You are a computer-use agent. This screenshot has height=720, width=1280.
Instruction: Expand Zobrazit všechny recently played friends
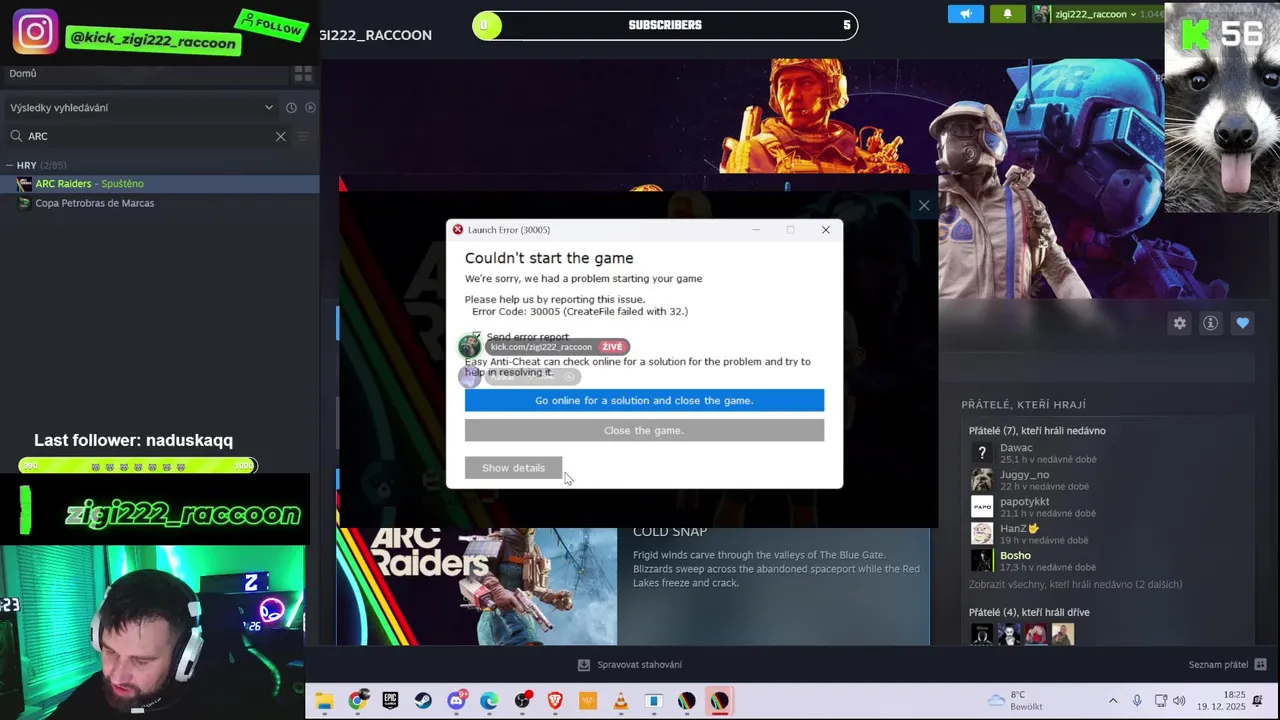1075,584
